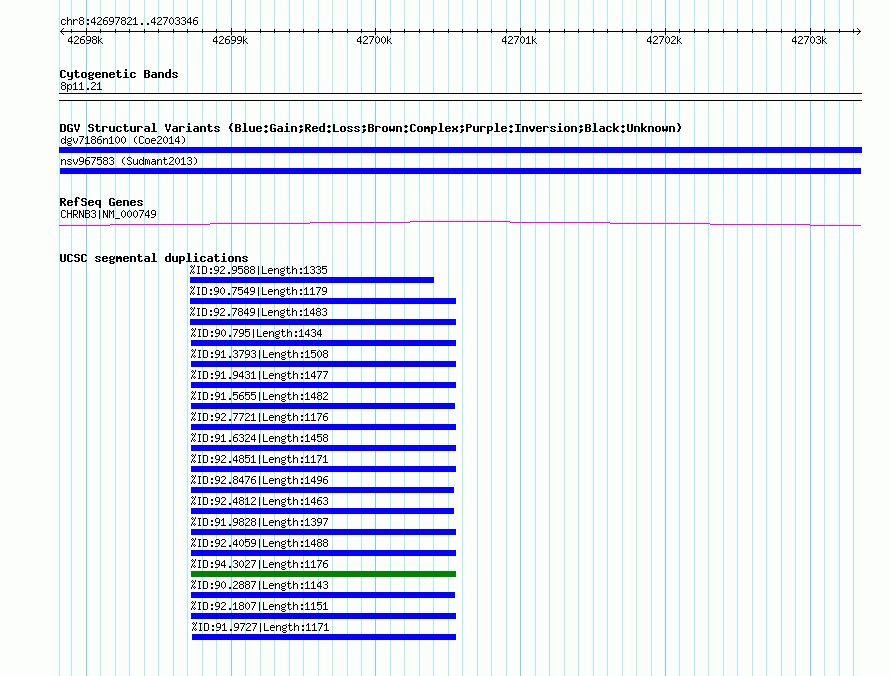Click the left arrow of the ruler
Screen dimensions: 890x676
point(62,31)
